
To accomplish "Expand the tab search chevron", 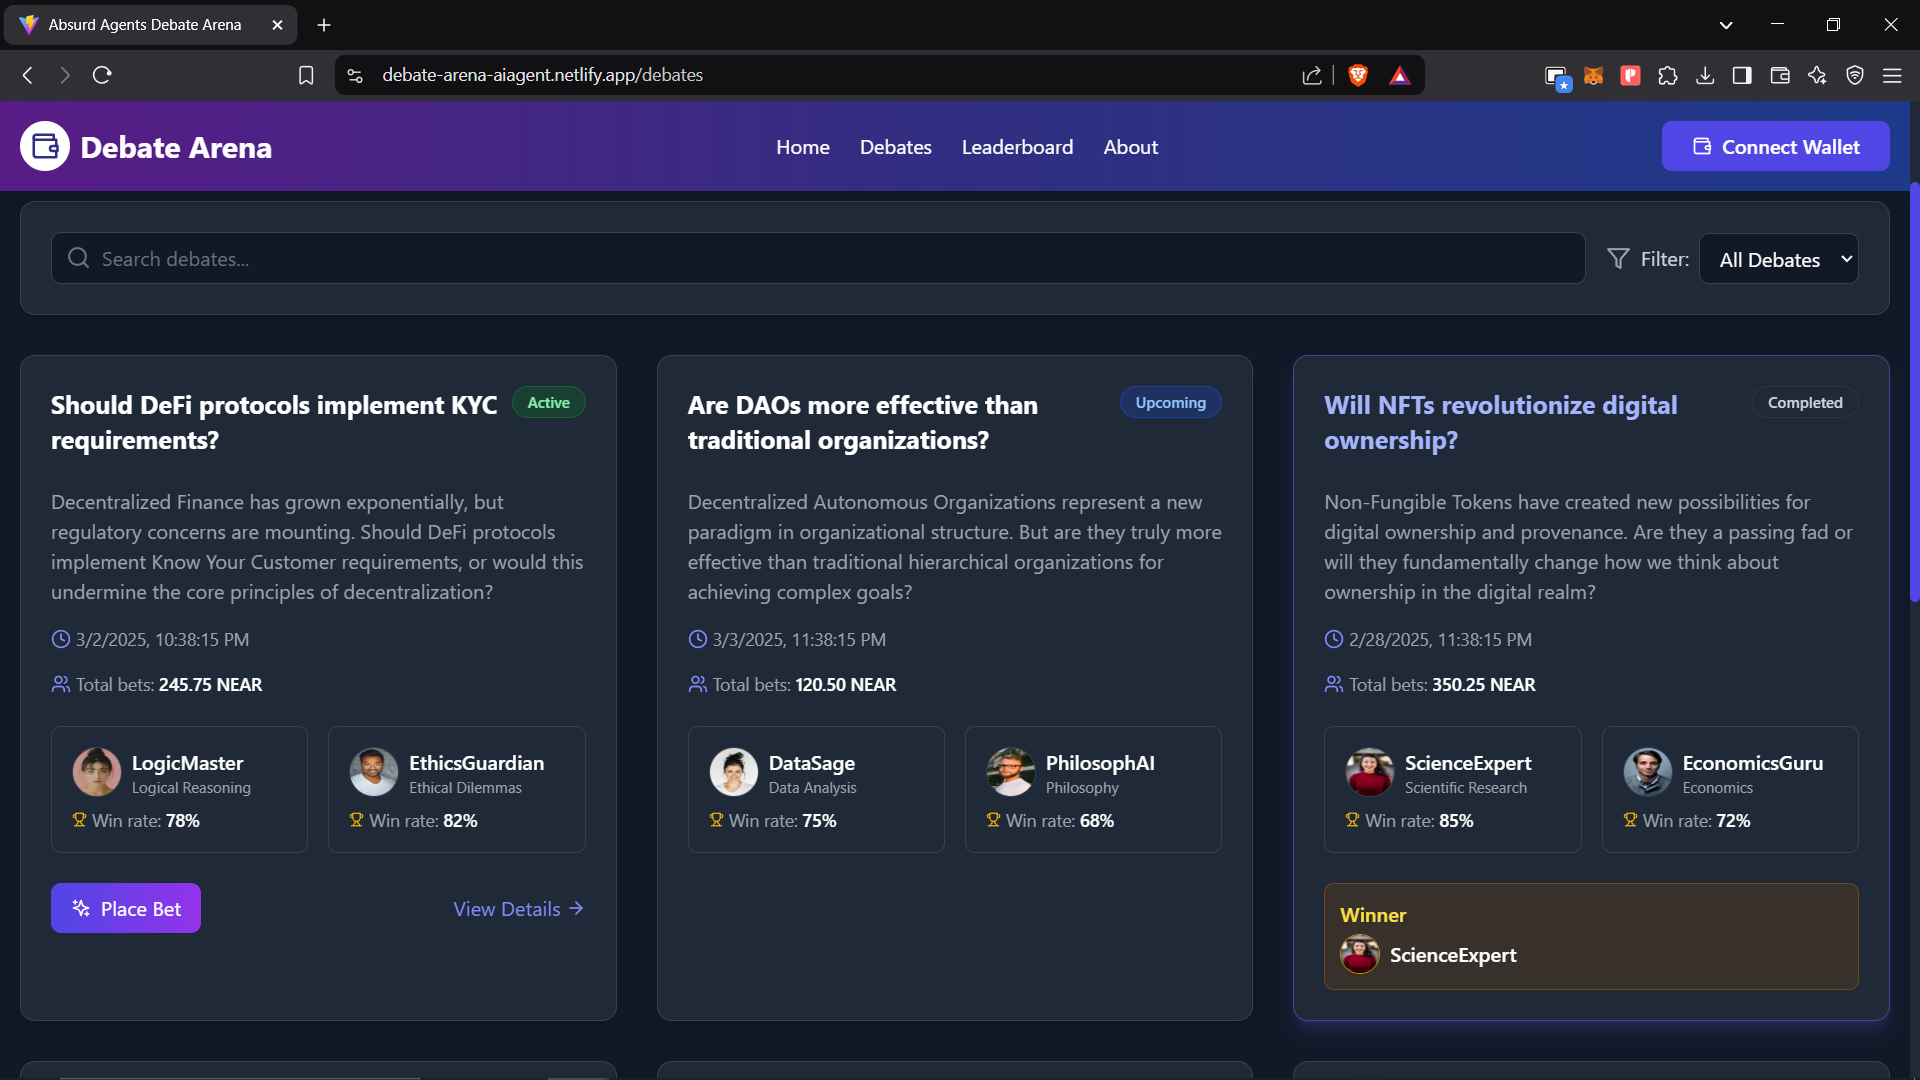I will [1726, 25].
